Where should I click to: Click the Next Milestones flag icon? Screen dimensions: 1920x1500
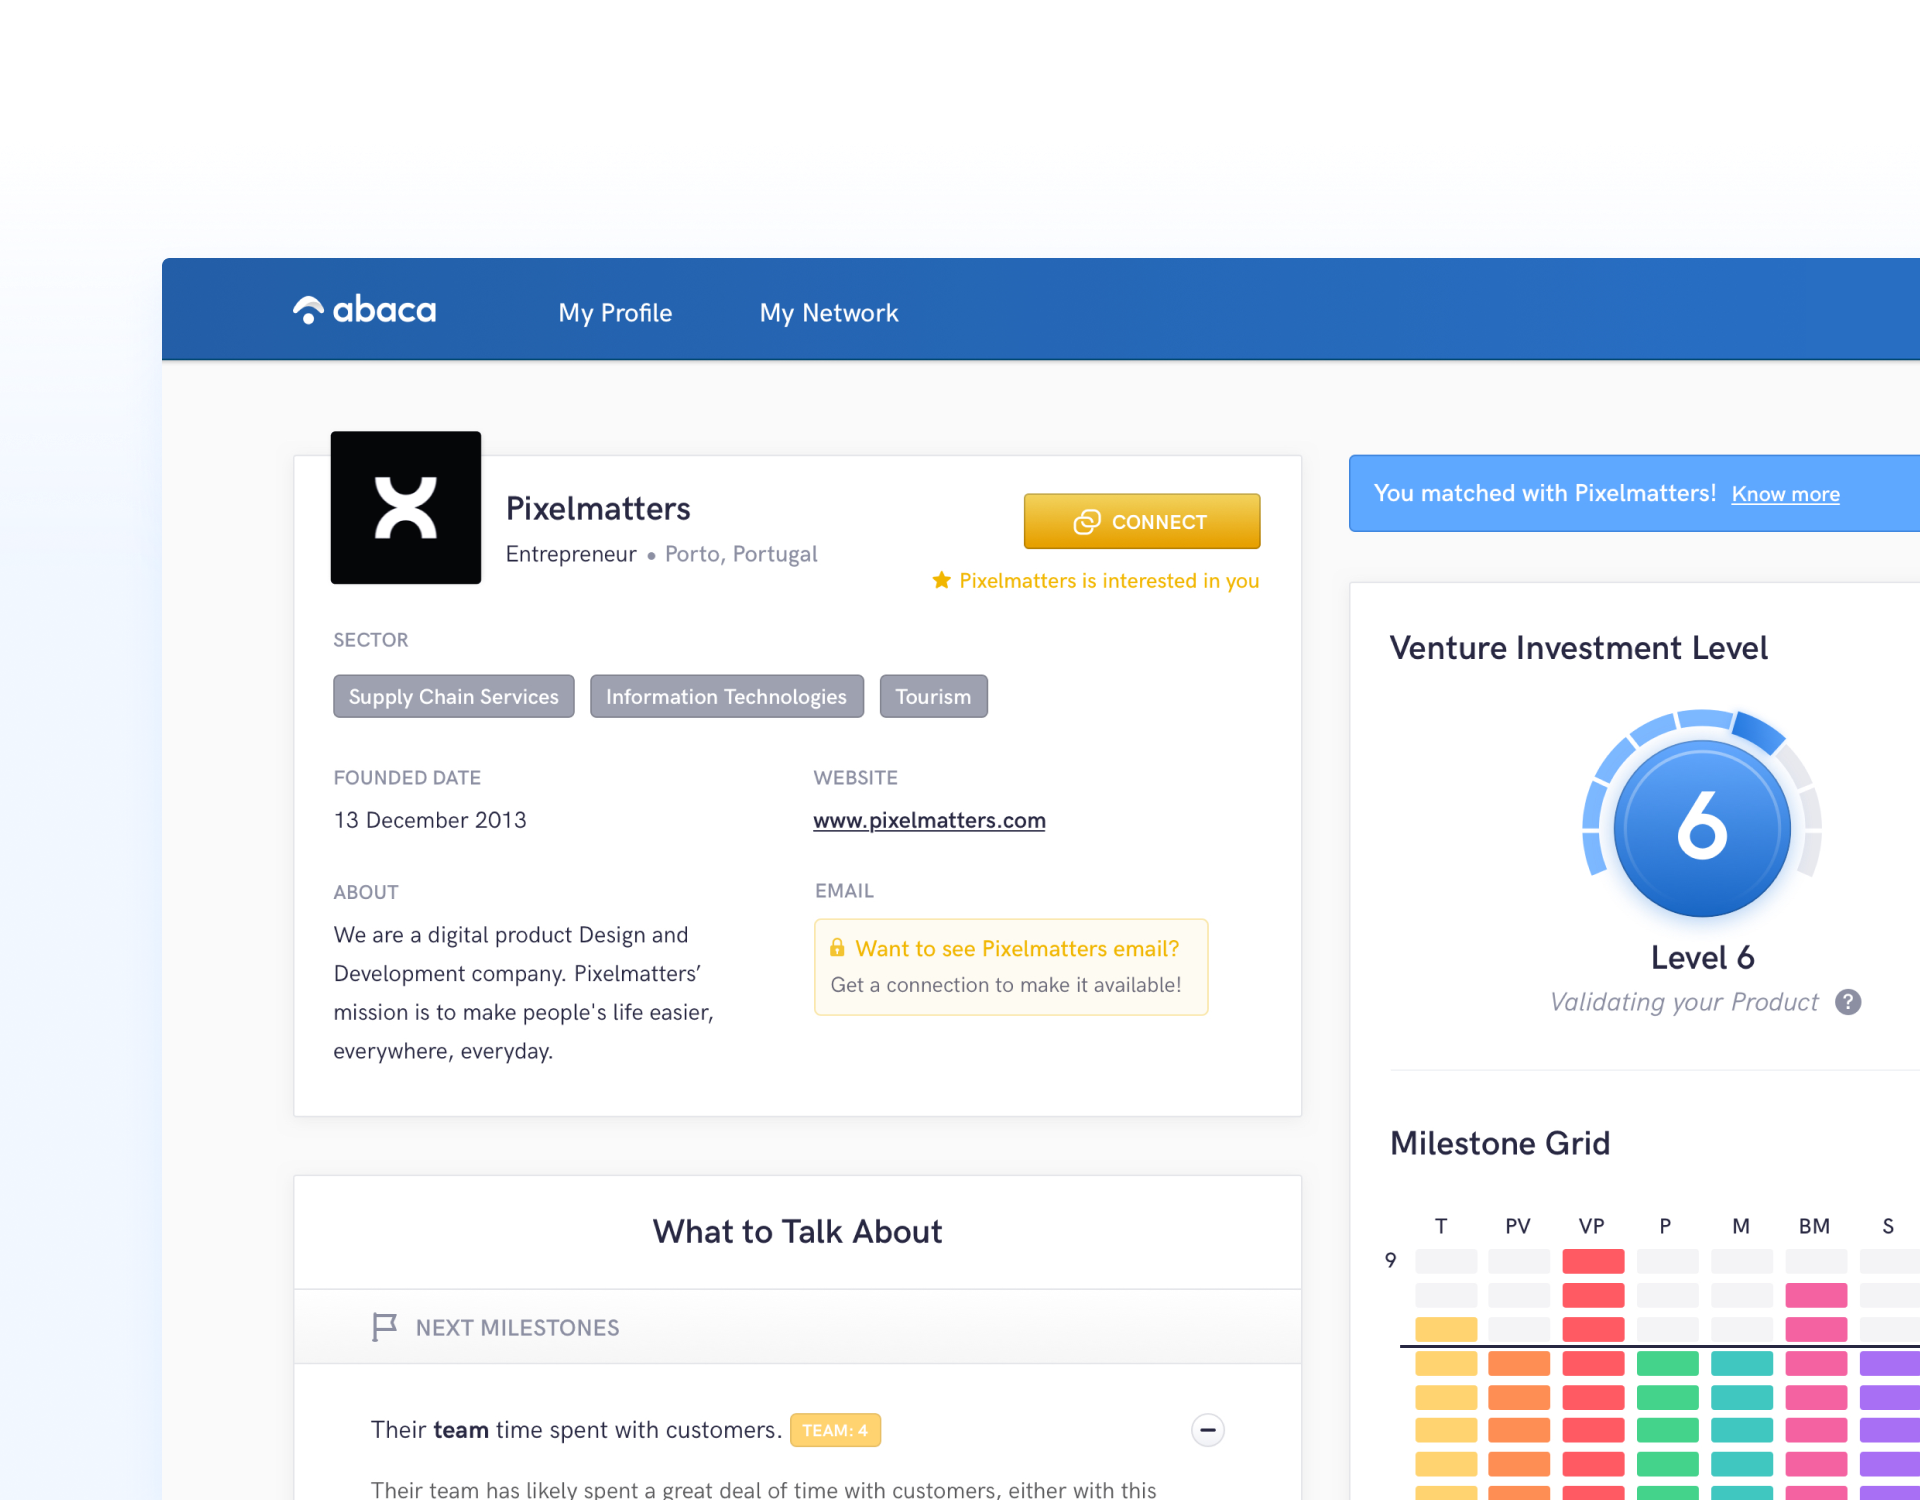(384, 1327)
